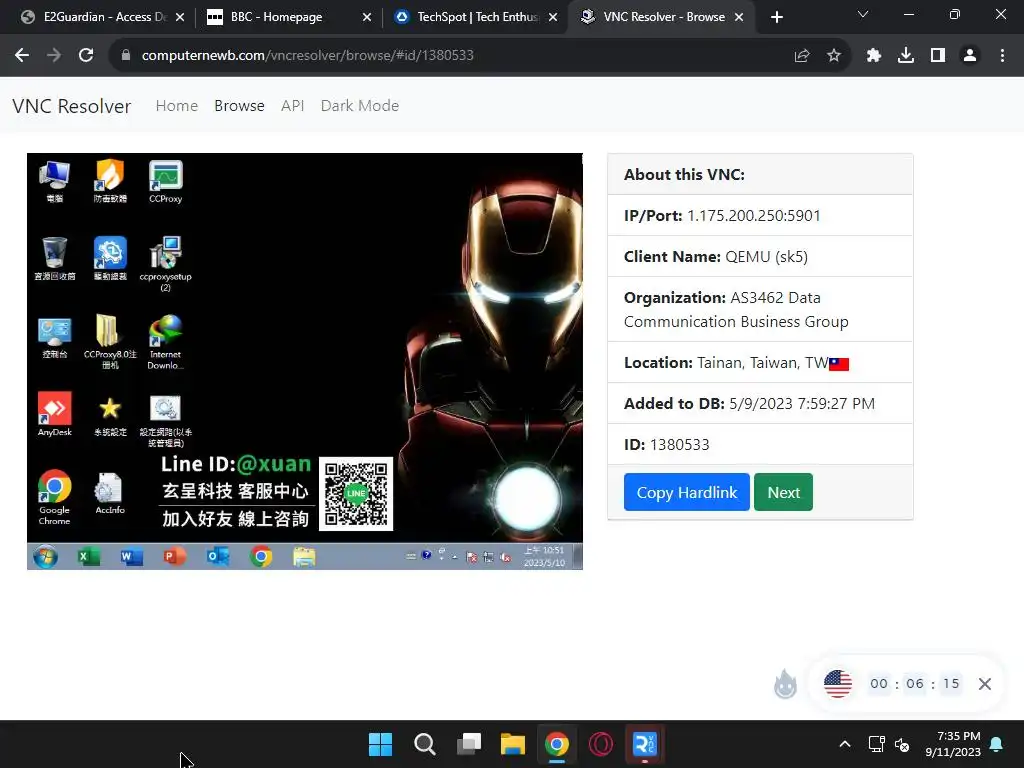Click the network display tray icon
The width and height of the screenshot is (1024, 768).
pyautogui.click(x=876, y=744)
